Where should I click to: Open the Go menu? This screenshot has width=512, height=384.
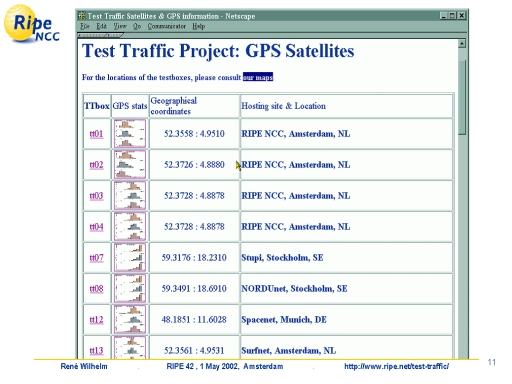(x=137, y=26)
